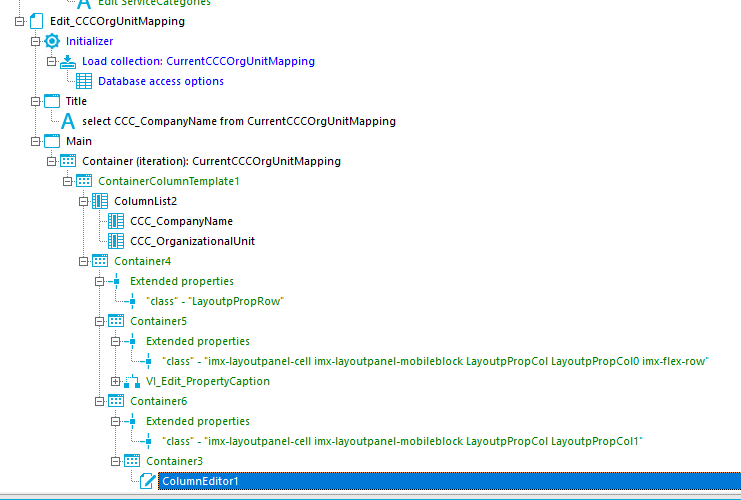Screen dimensions: 741x500
Task: Collapse the Edit_CCCOrgUnitMapping root node
Action: coord(19,21)
